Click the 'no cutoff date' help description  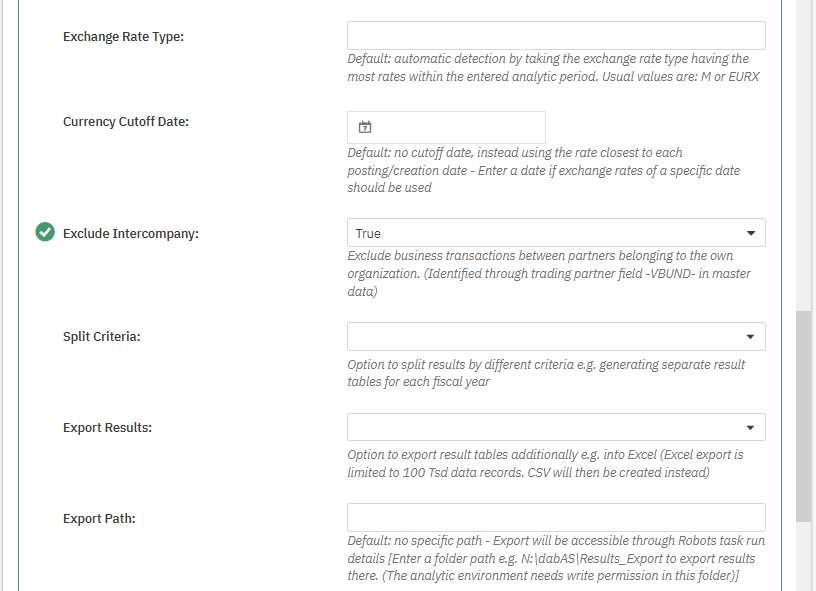coord(543,170)
